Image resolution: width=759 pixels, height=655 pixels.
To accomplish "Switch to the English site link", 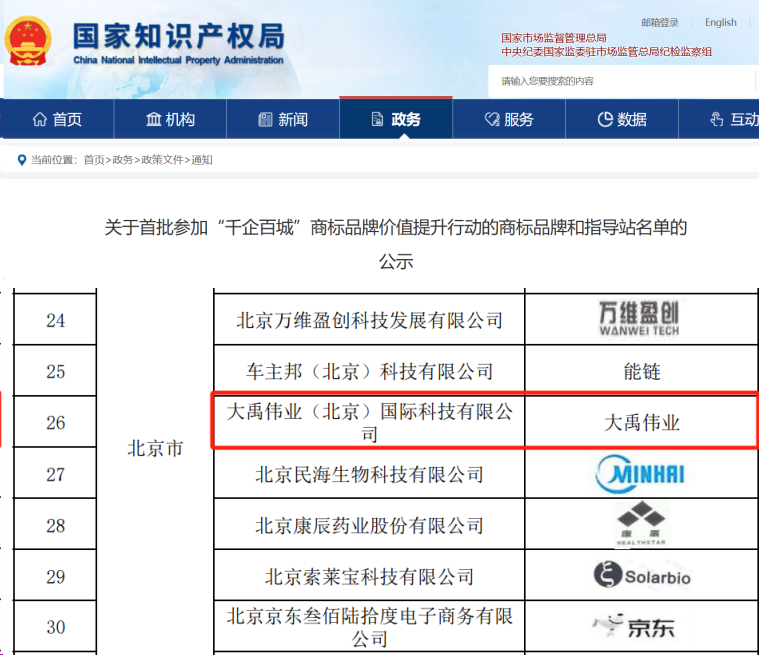I will click(x=721, y=23).
